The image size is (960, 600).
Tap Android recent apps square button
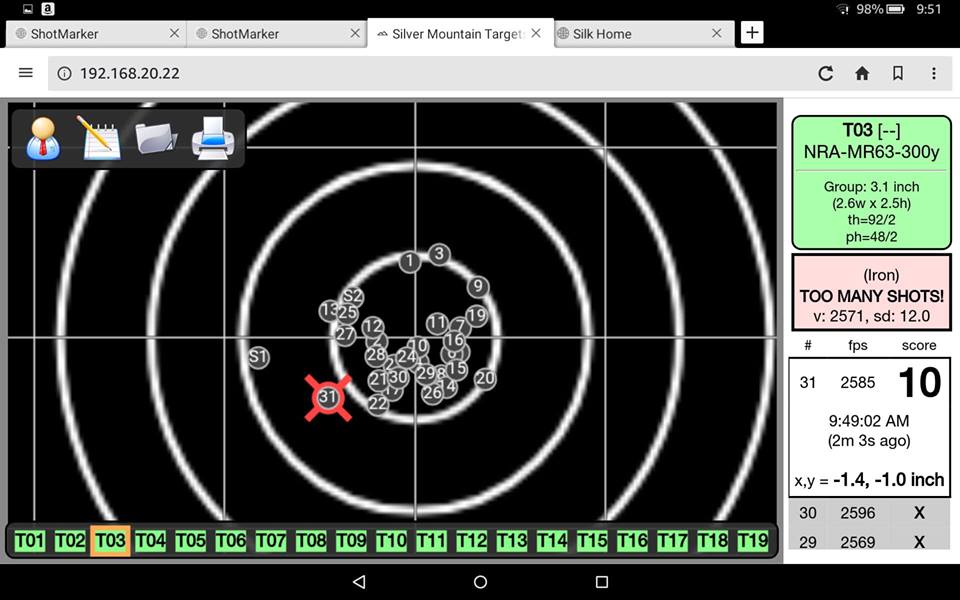pyautogui.click(x=602, y=582)
